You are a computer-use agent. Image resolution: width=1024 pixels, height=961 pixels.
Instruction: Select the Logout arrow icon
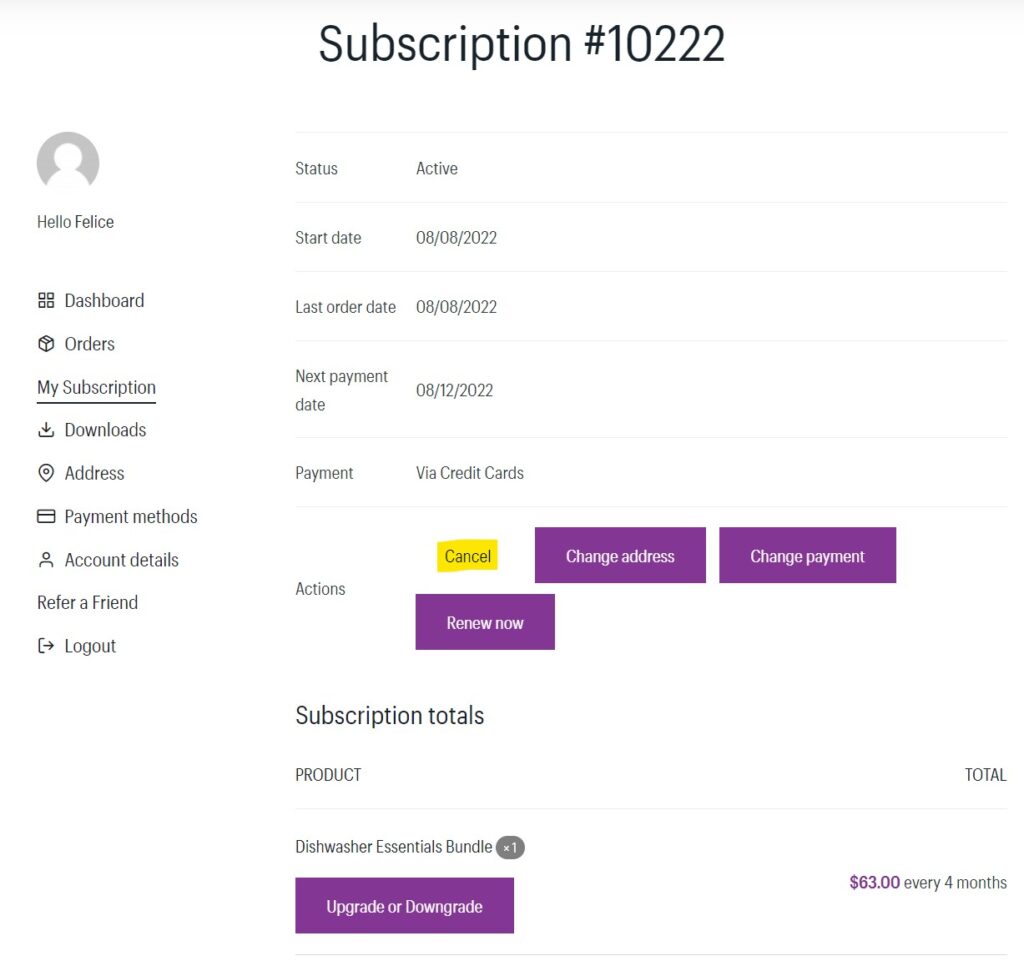[46, 645]
